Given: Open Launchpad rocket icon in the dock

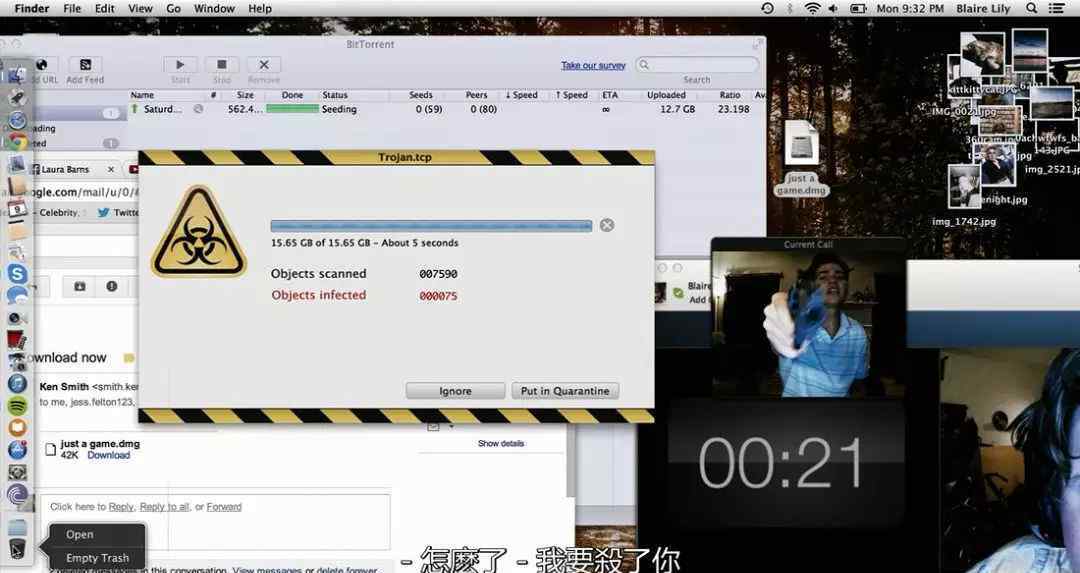Looking at the screenshot, I should pos(17,98).
